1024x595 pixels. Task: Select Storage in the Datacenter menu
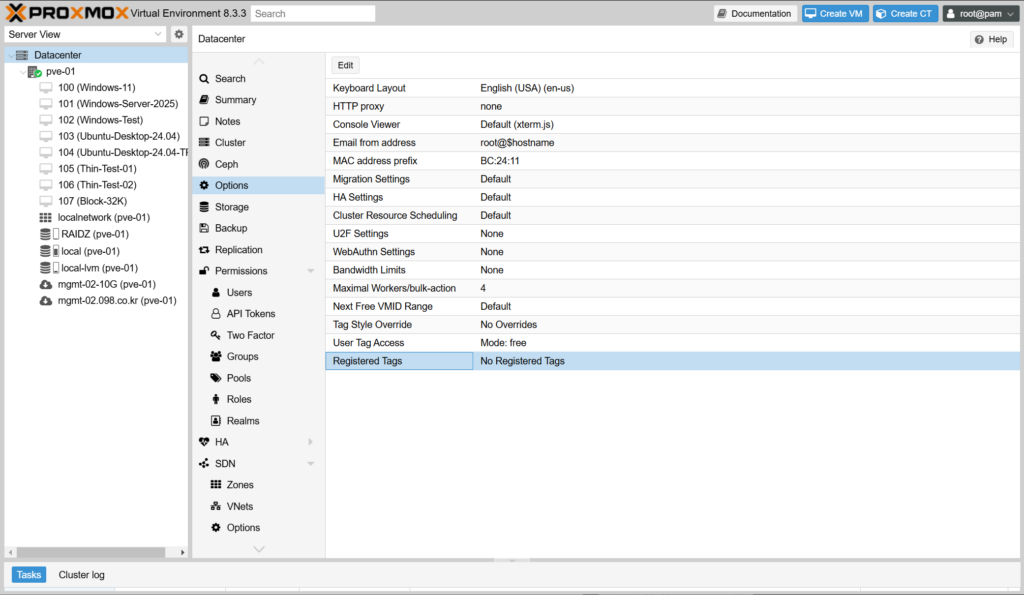(231, 207)
